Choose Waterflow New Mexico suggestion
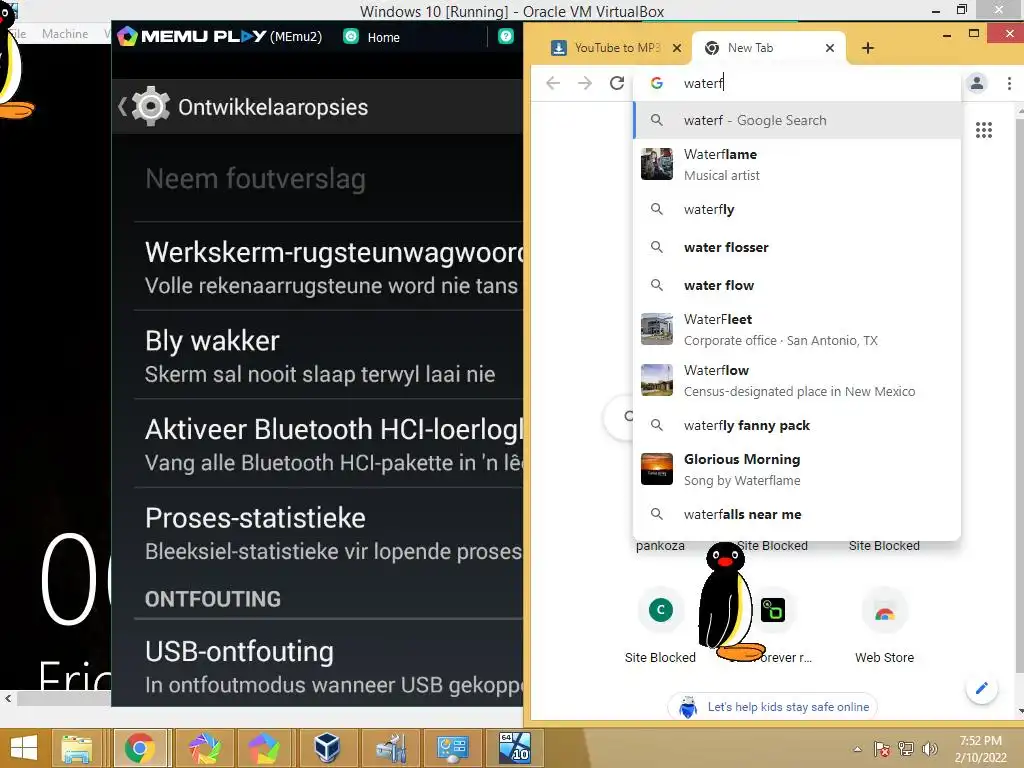 (x=797, y=380)
